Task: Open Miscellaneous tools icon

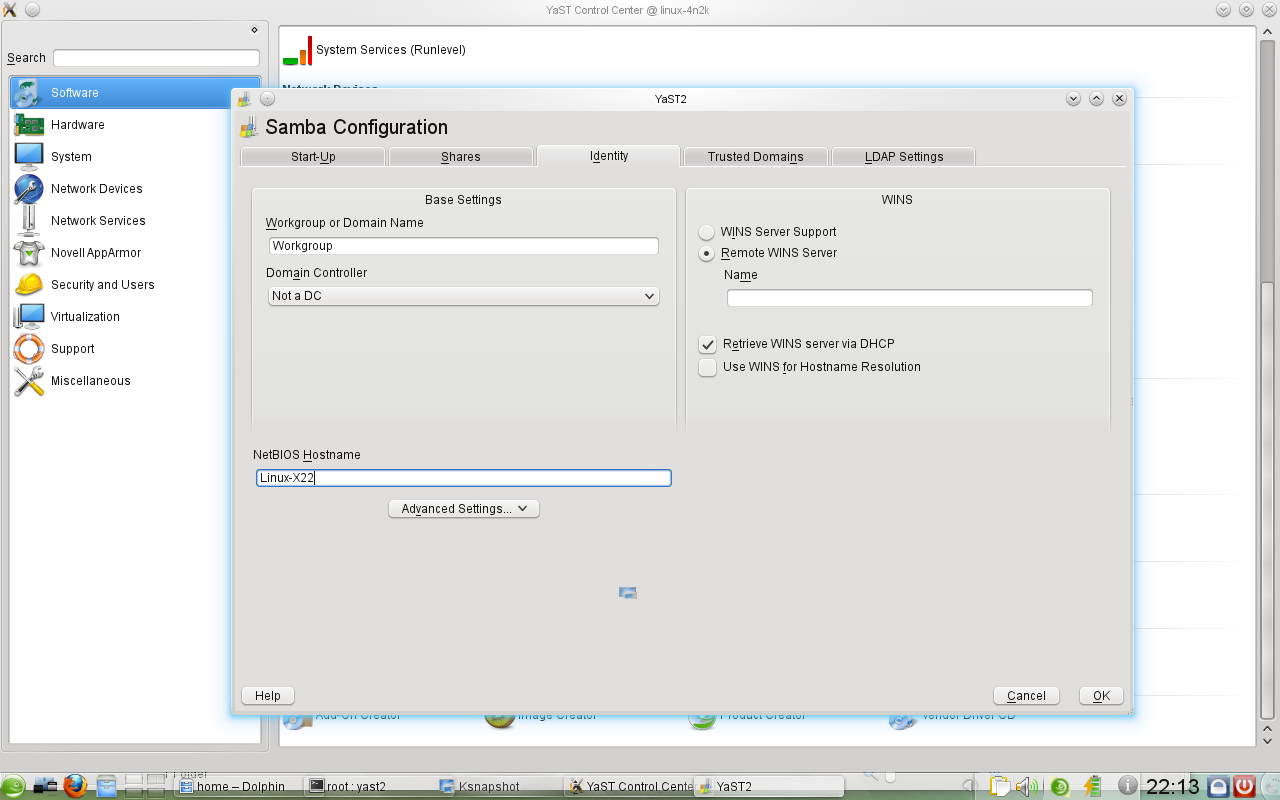Action: [28, 381]
